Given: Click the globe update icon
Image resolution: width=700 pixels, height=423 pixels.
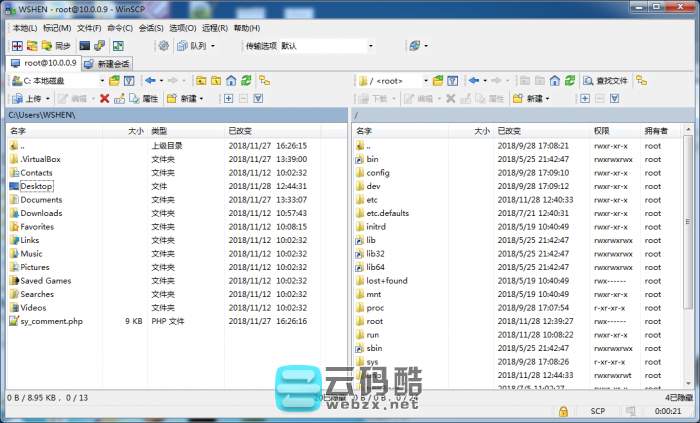Looking at the screenshot, I should point(415,46).
